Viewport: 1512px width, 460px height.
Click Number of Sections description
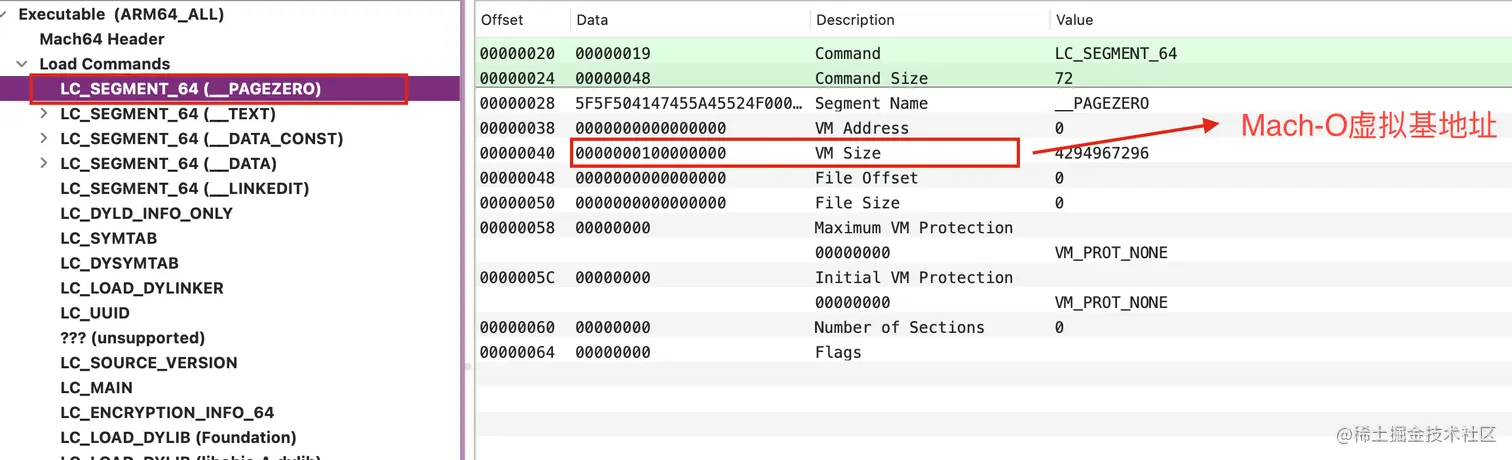click(899, 328)
